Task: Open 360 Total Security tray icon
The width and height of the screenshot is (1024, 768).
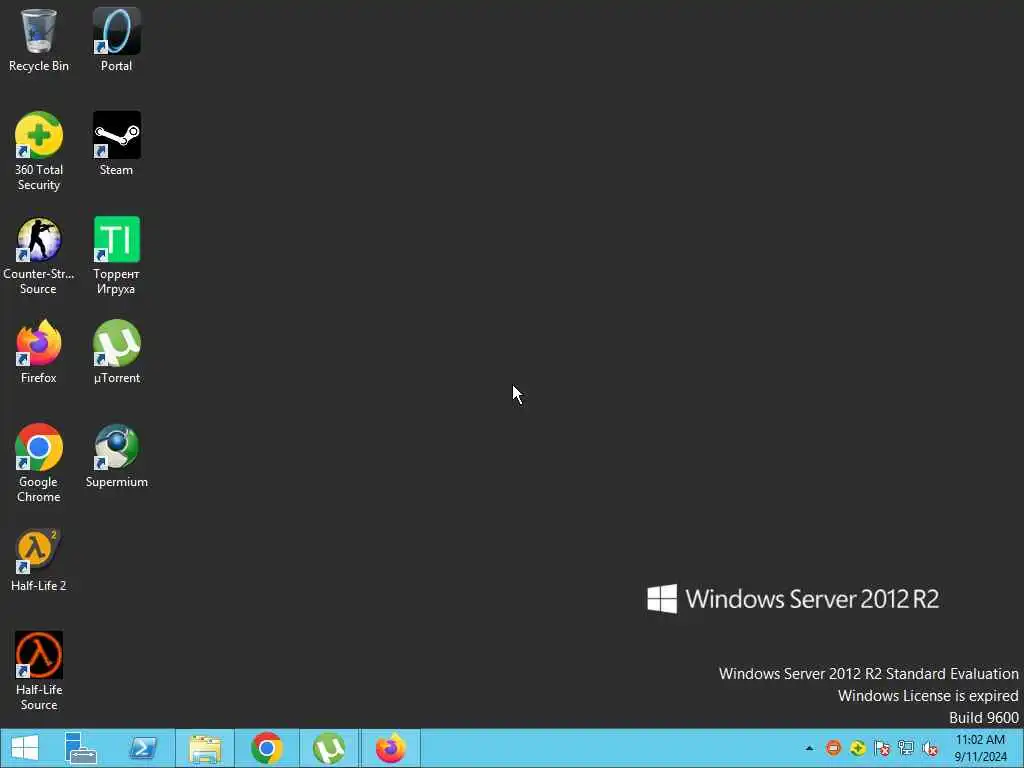Action: click(x=857, y=748)
